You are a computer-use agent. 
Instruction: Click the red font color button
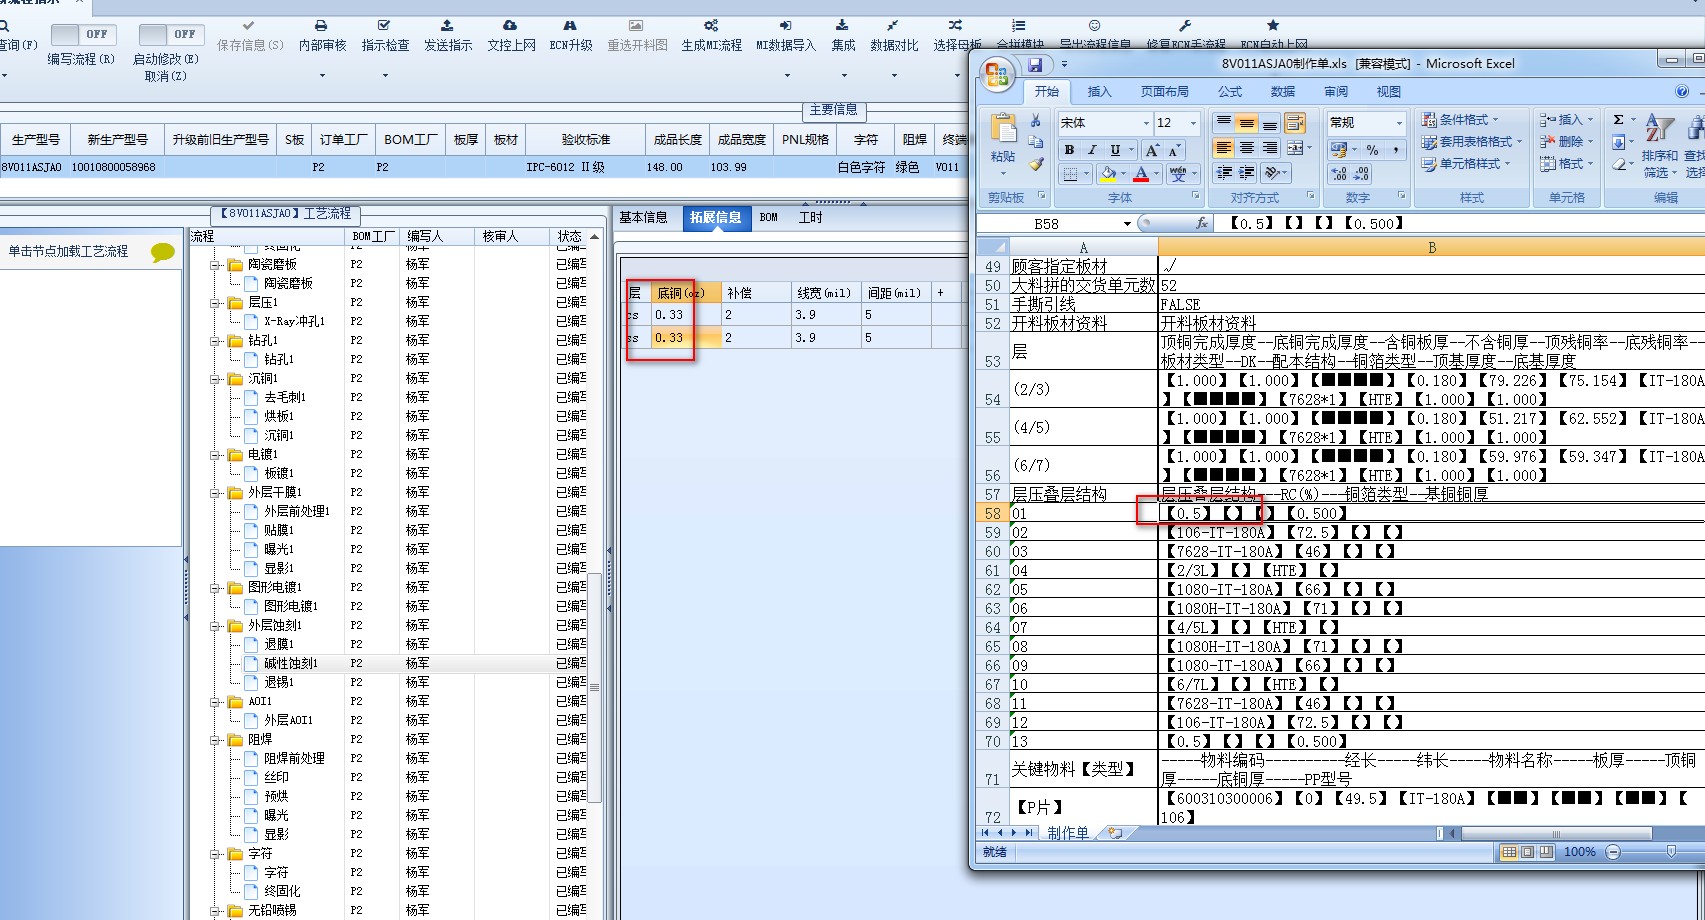coord(1141,174)
